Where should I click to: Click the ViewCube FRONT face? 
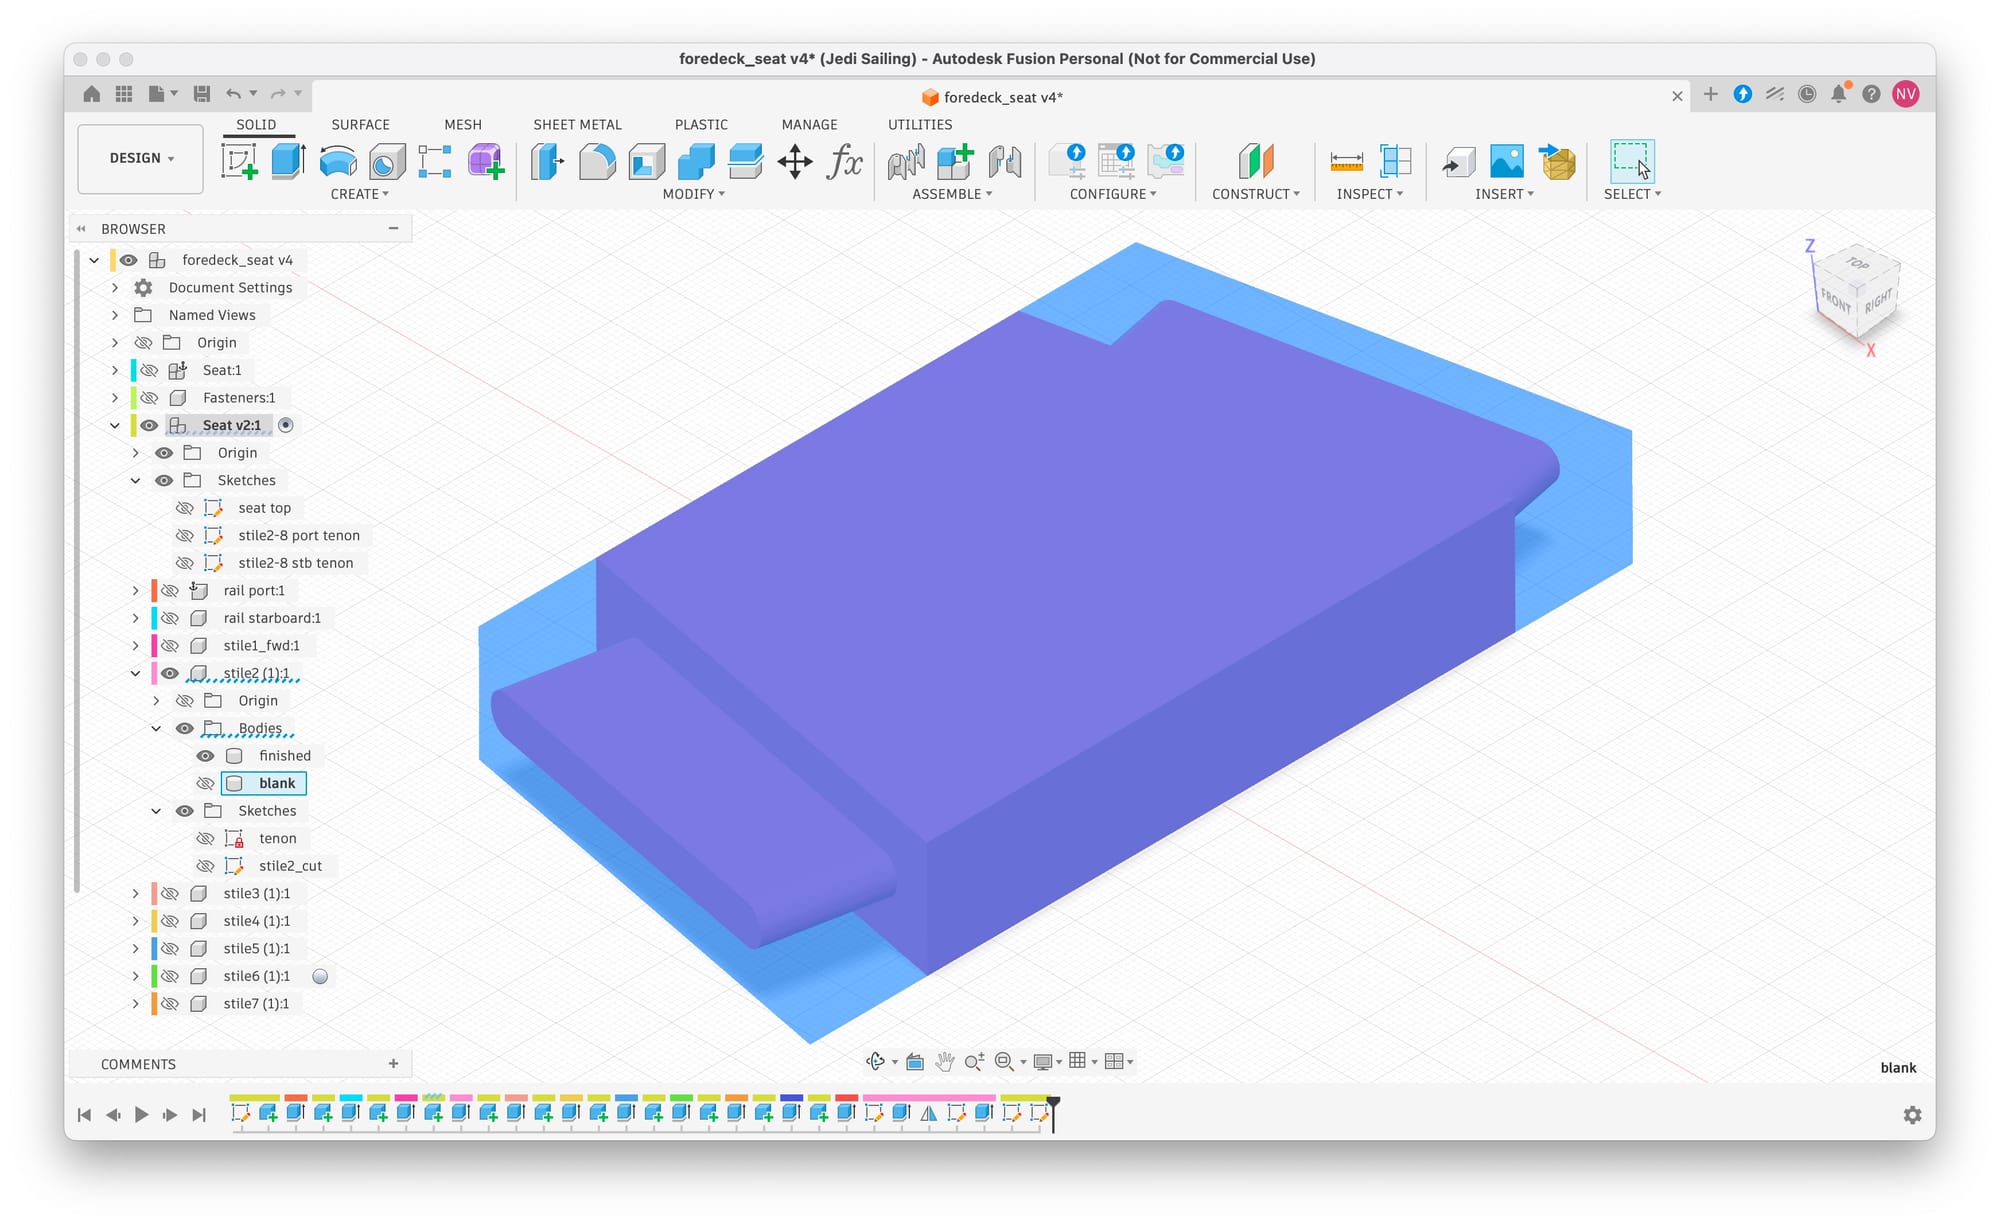click(1835, 299)
